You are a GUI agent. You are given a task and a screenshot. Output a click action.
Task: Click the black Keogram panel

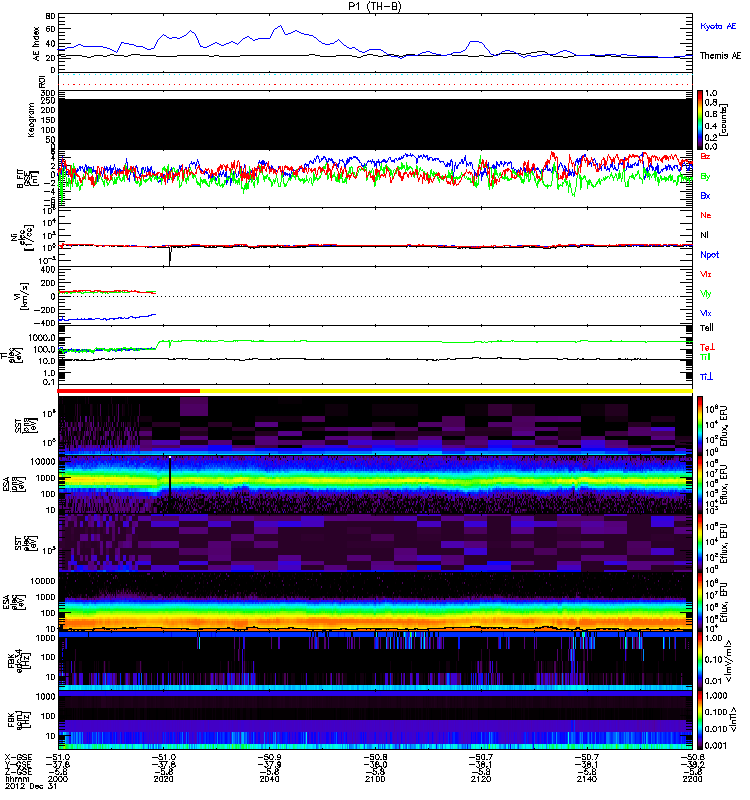click(375, 124)
